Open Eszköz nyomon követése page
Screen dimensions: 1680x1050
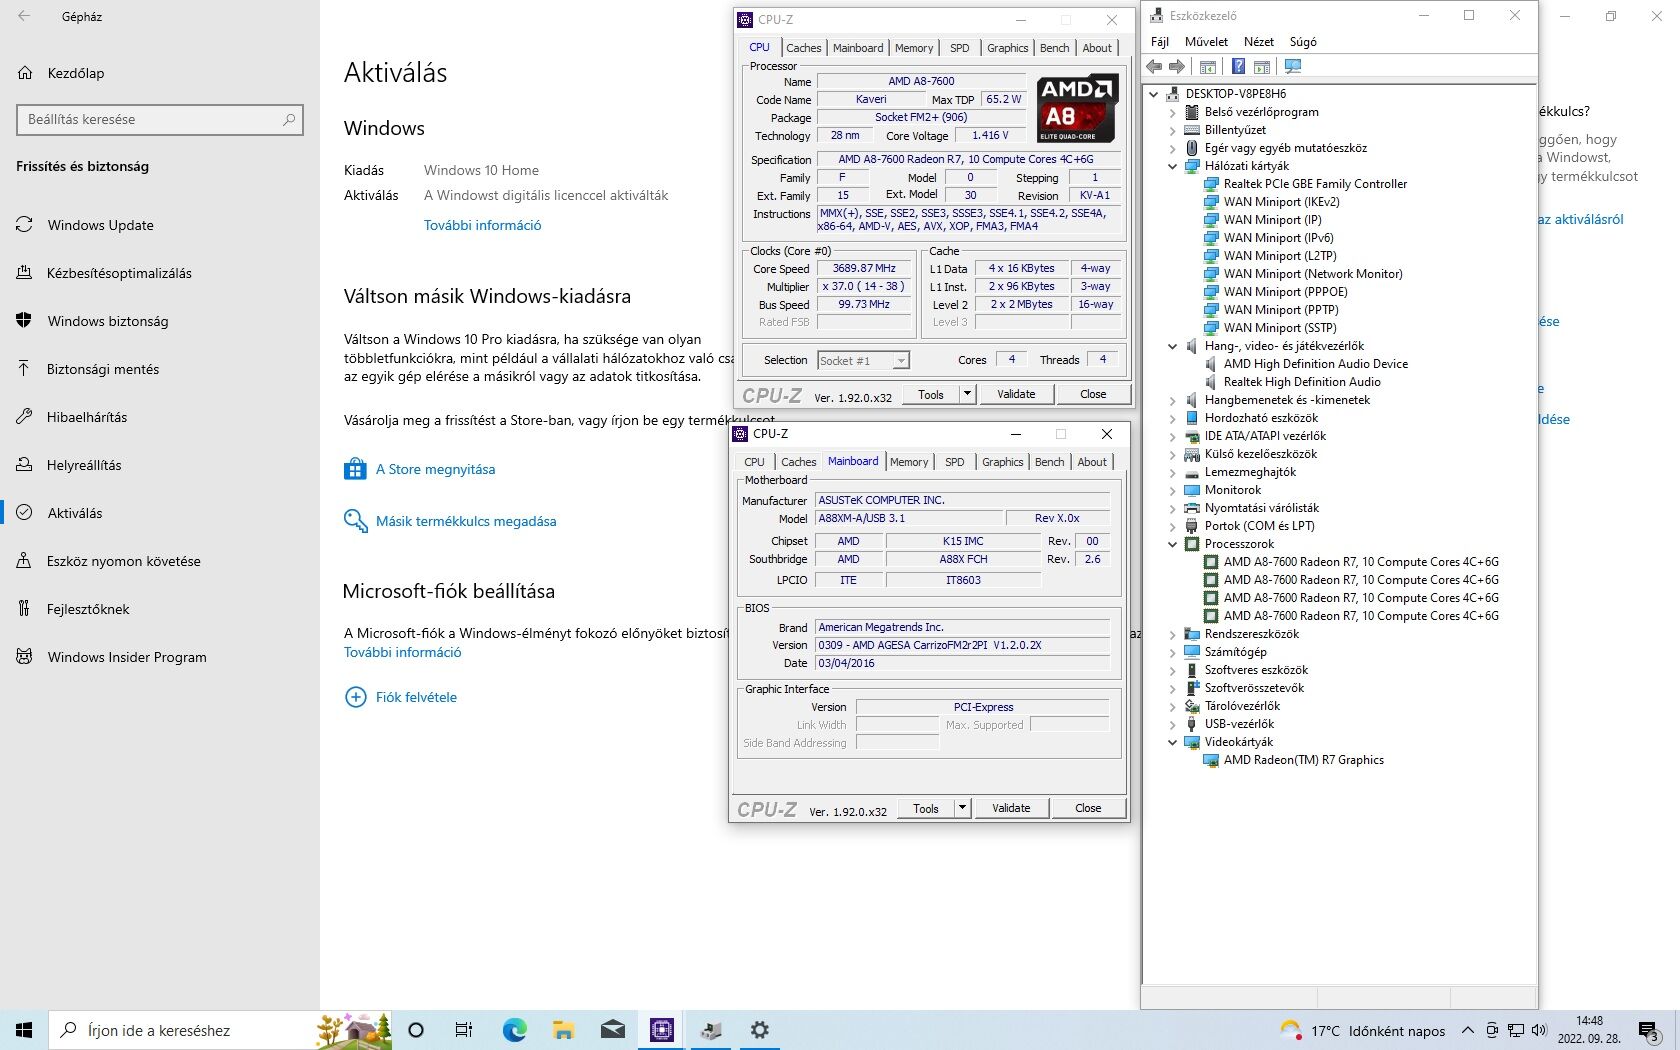click(x=109, y=561)
